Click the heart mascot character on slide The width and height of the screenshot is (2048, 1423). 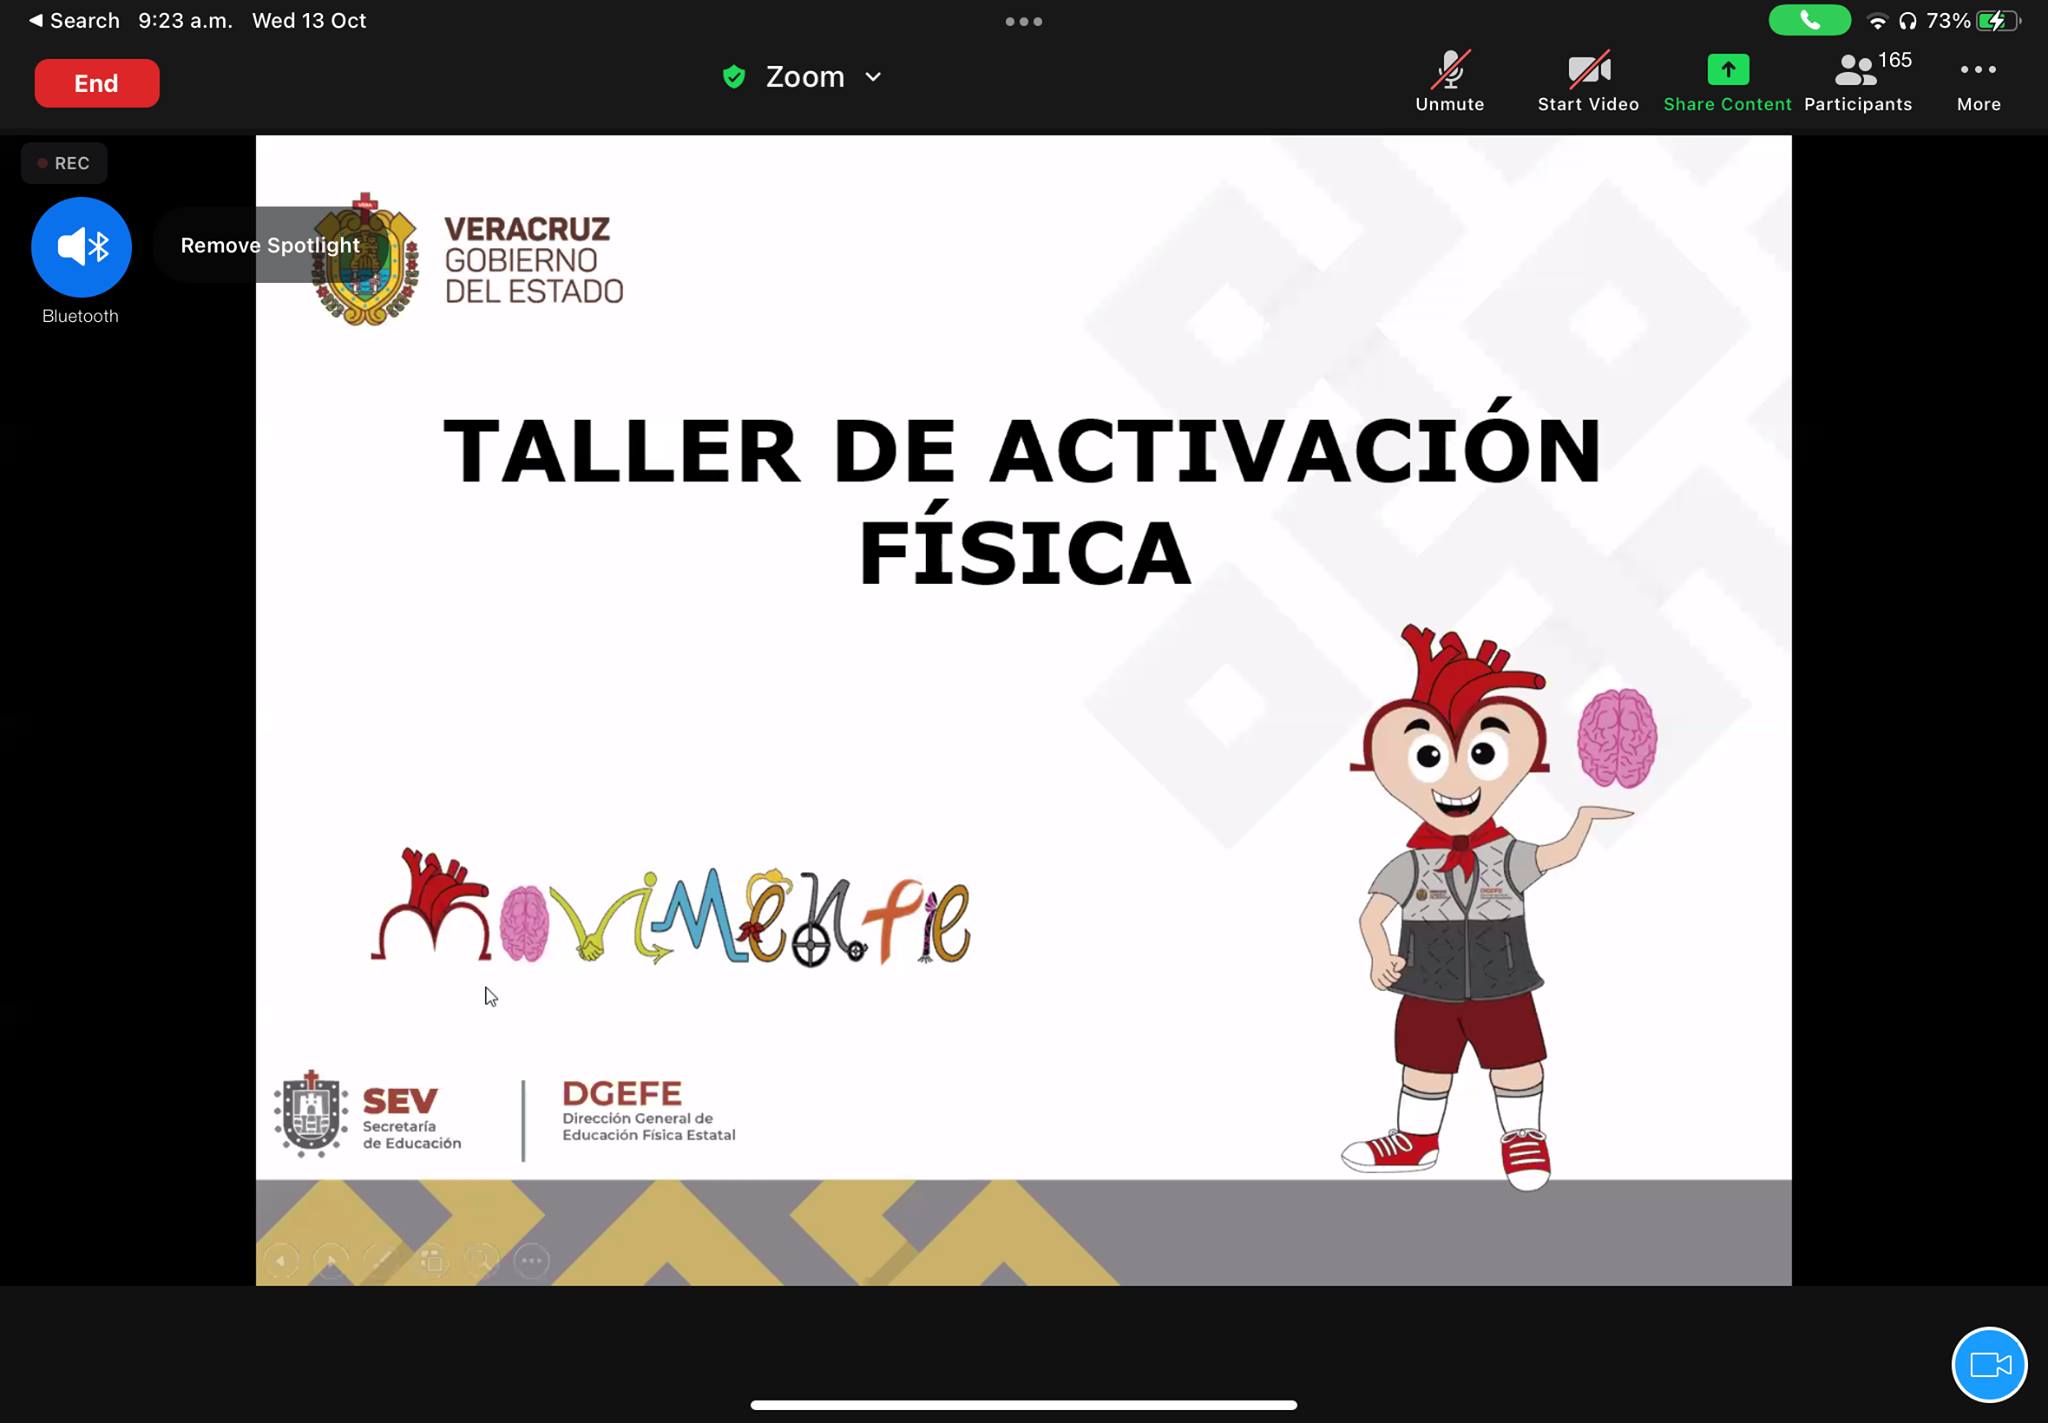point(1498,907)
